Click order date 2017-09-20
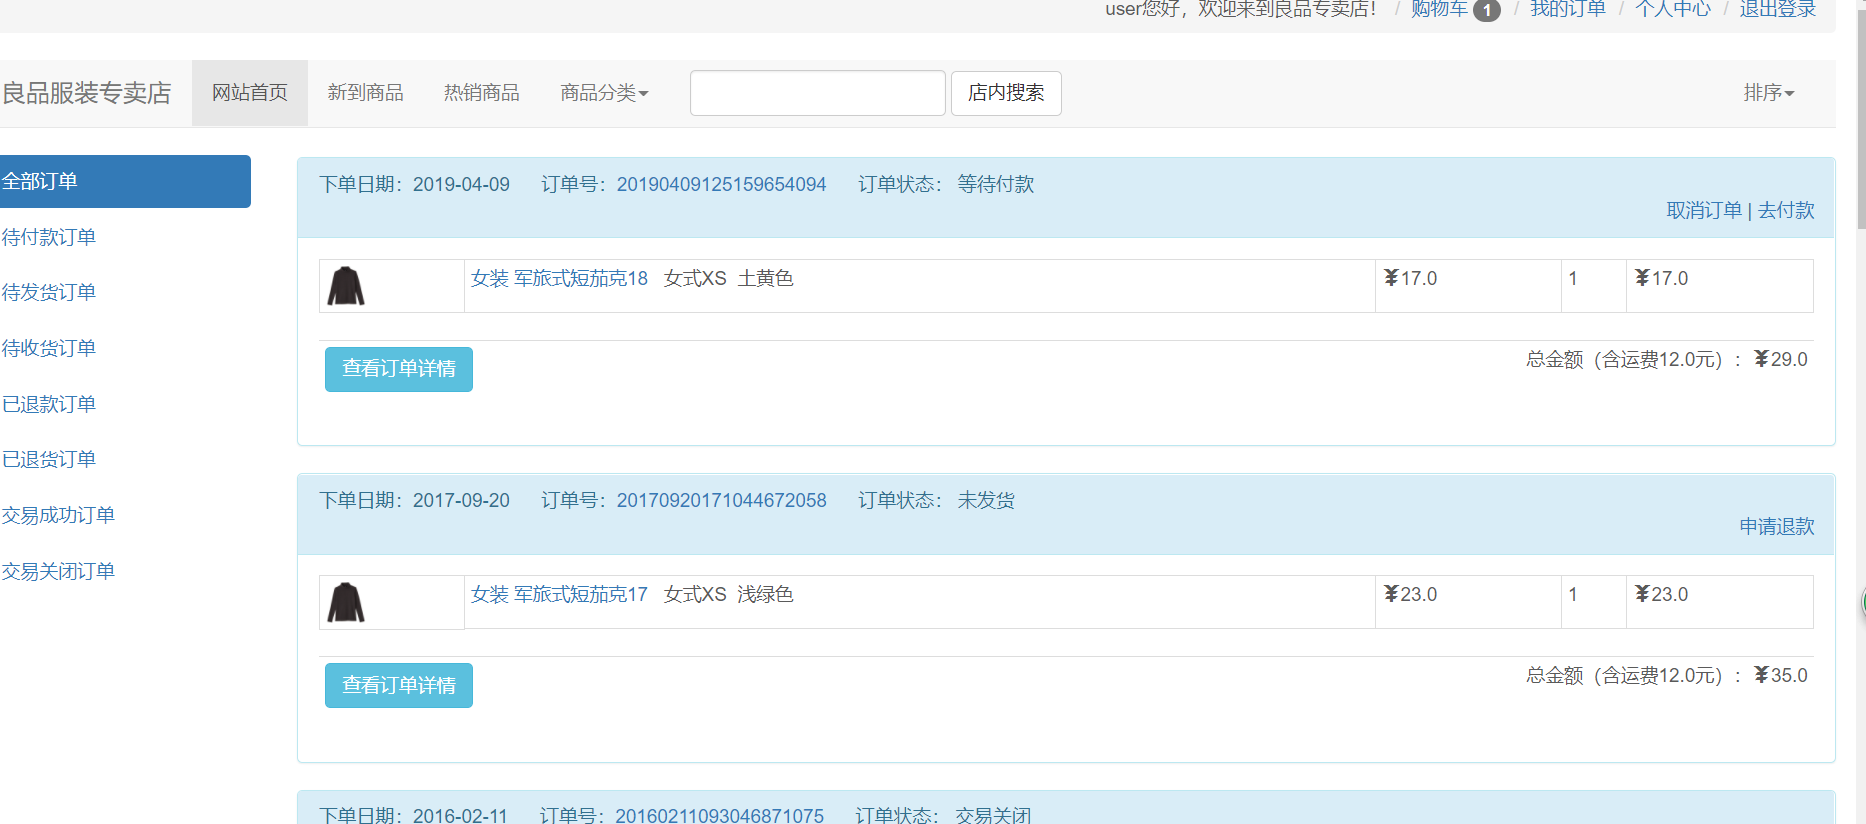Viewport: 1866px width, 824px height. [461, 500]
